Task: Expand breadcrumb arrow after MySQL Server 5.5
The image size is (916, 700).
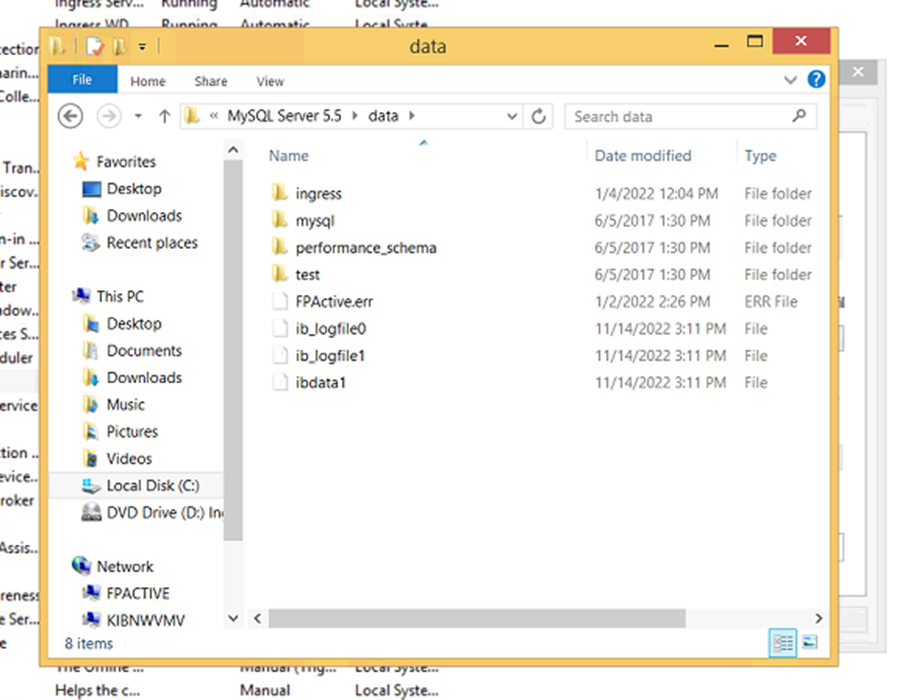Action: point(355,116)
